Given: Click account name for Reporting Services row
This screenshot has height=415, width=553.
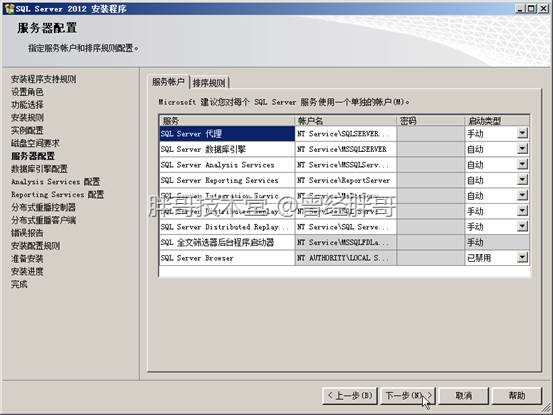Looking at the screenshot, I should pyautogui.click(x=346, y=180).
